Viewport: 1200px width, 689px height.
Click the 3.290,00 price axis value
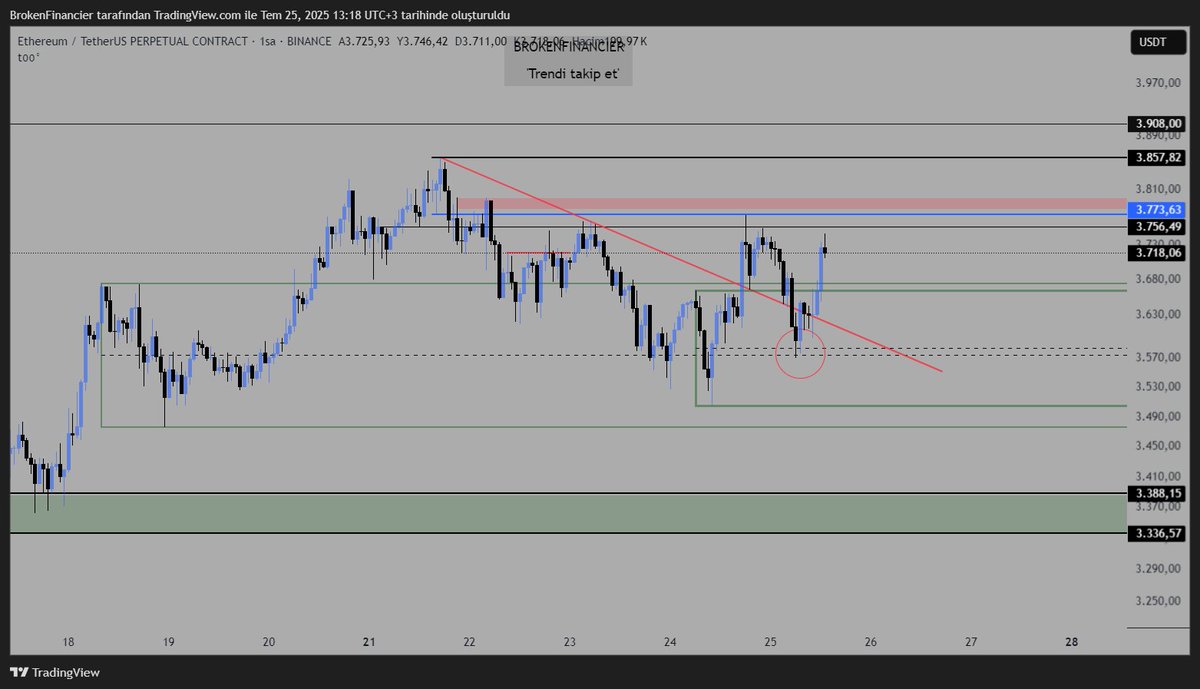coord(1158,568)
